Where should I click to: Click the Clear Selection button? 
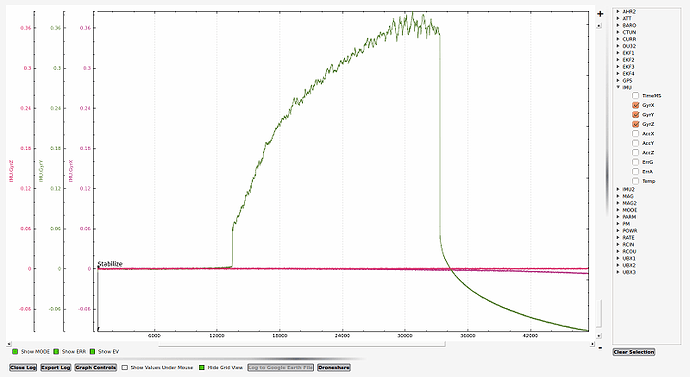tap(634, 352)
